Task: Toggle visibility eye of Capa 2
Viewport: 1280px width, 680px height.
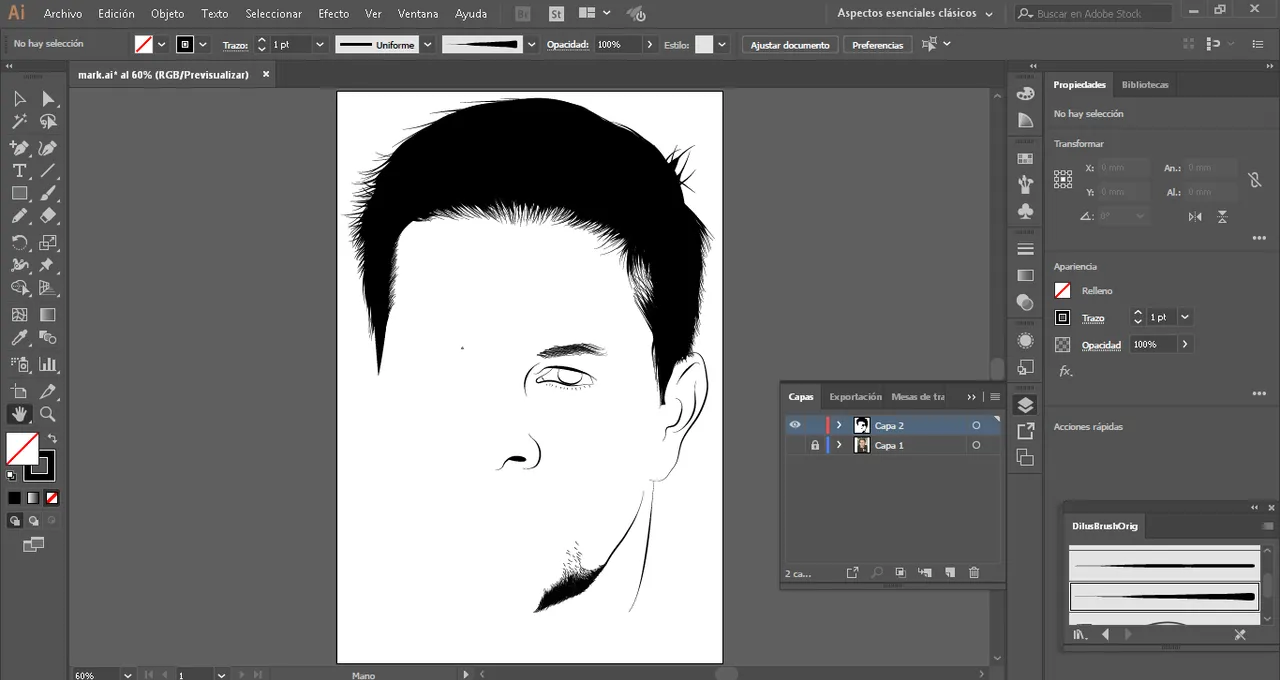Action: (795, 425)
